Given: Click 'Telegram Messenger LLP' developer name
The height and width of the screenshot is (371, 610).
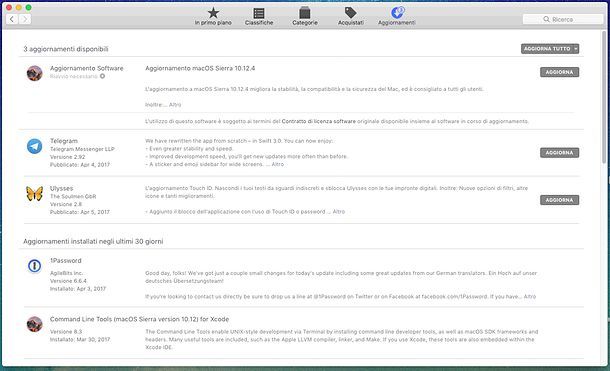Looking at the screenshot, I should (x=82, y=149).
